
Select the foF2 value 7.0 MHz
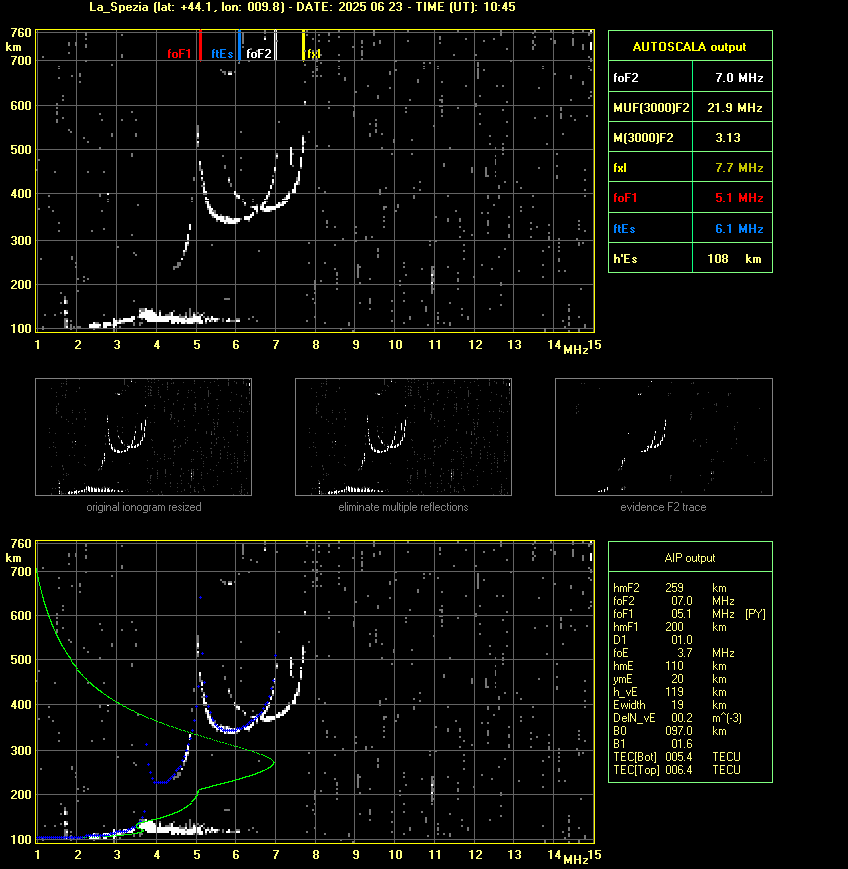point(739,78)
